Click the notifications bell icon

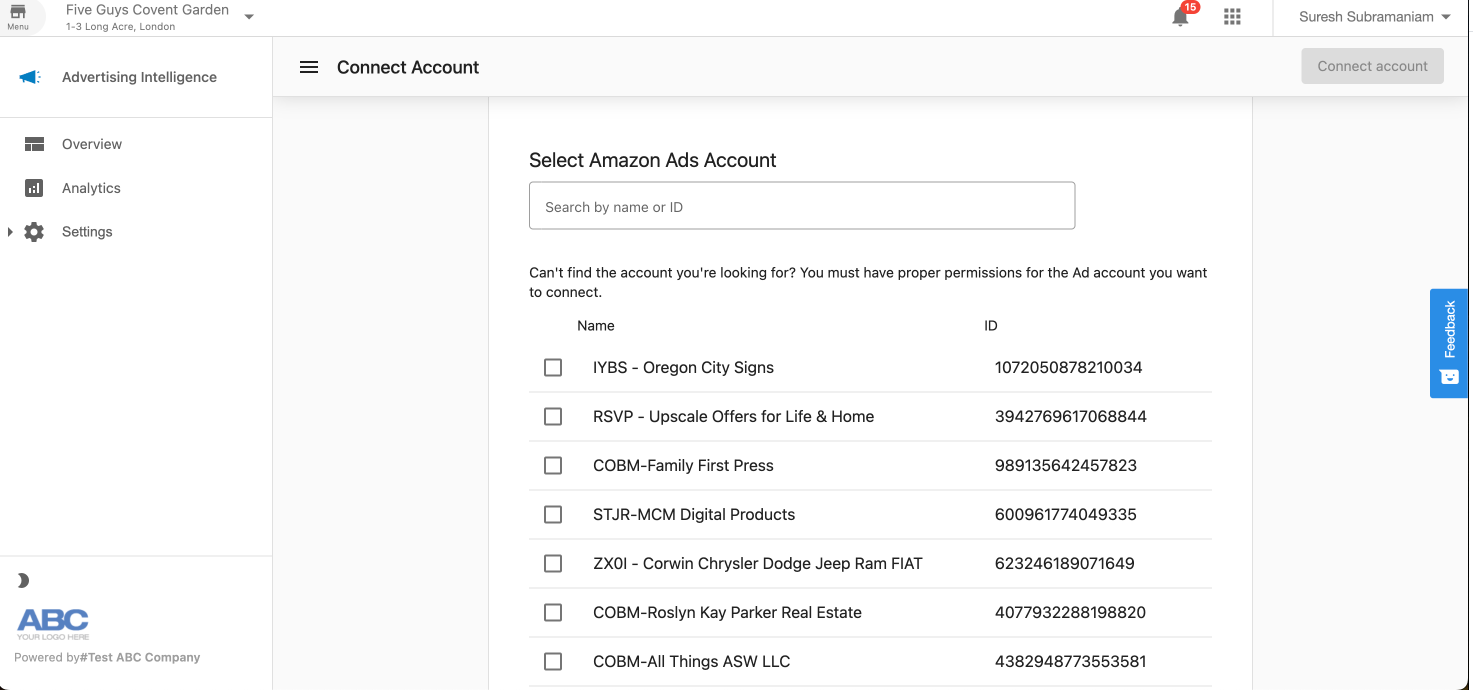click(1181, 17)
